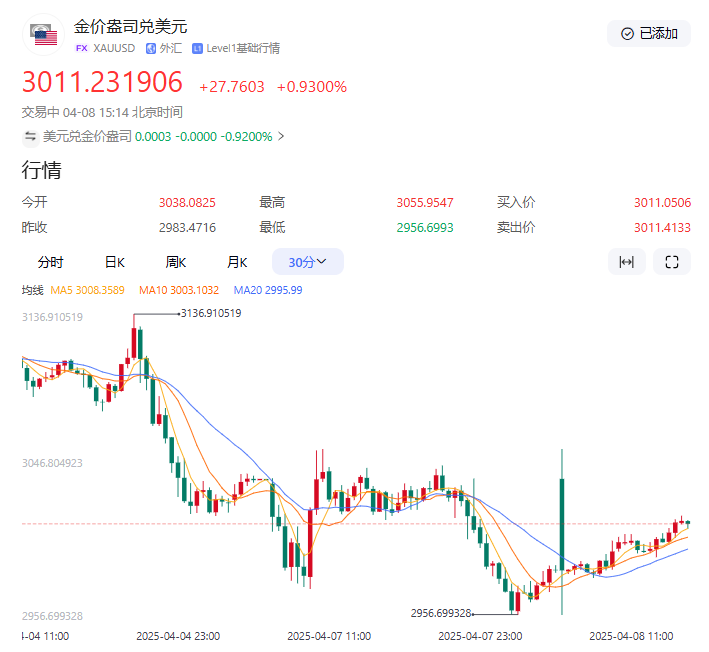This screenshot has height=652, width=709.
Task: Click the +27.7603 price change
Action: [232, 87]
